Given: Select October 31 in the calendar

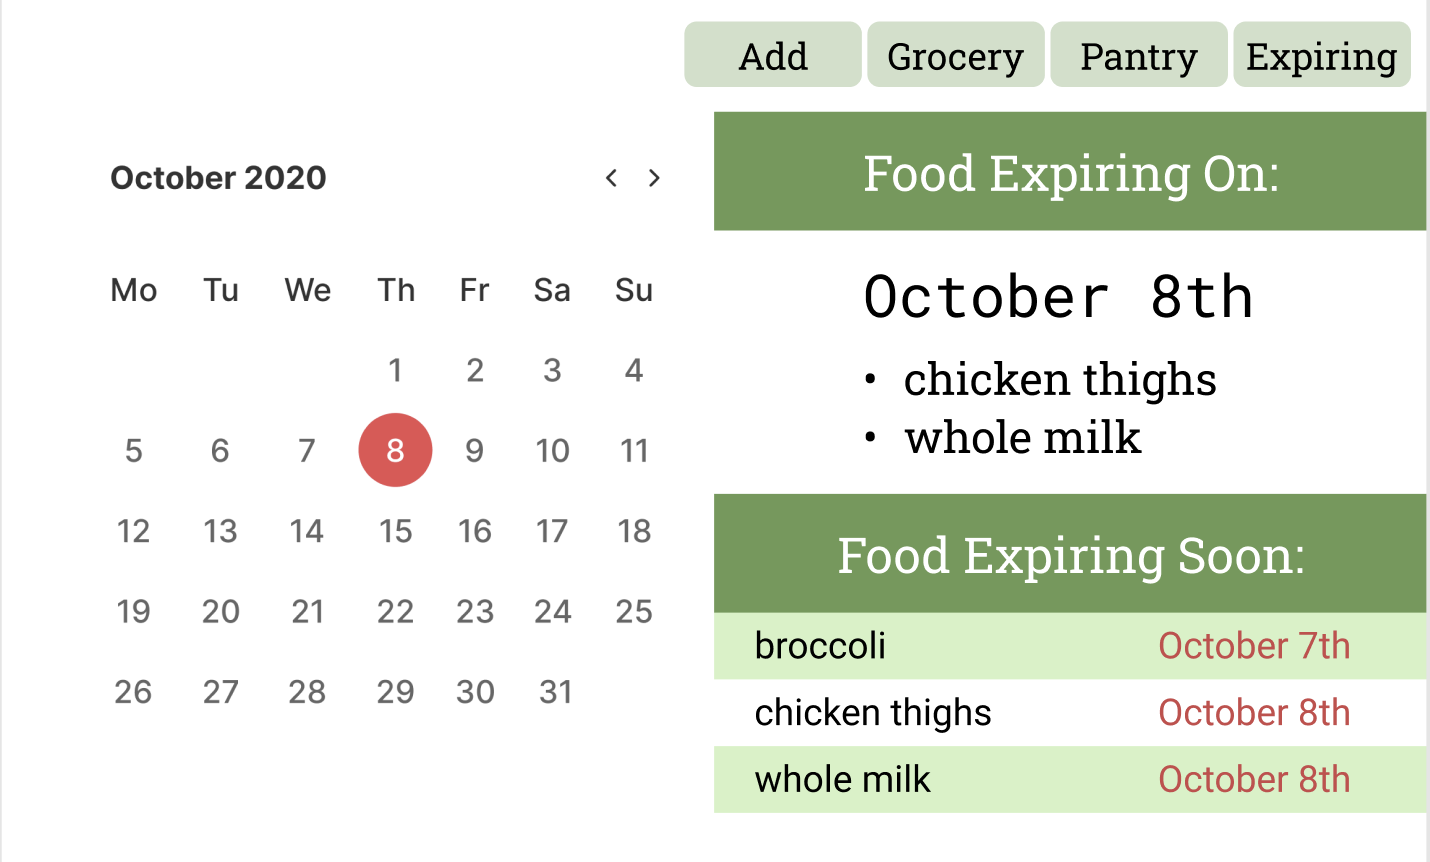Looking at the screenshot, I should (x=555, y=692).
